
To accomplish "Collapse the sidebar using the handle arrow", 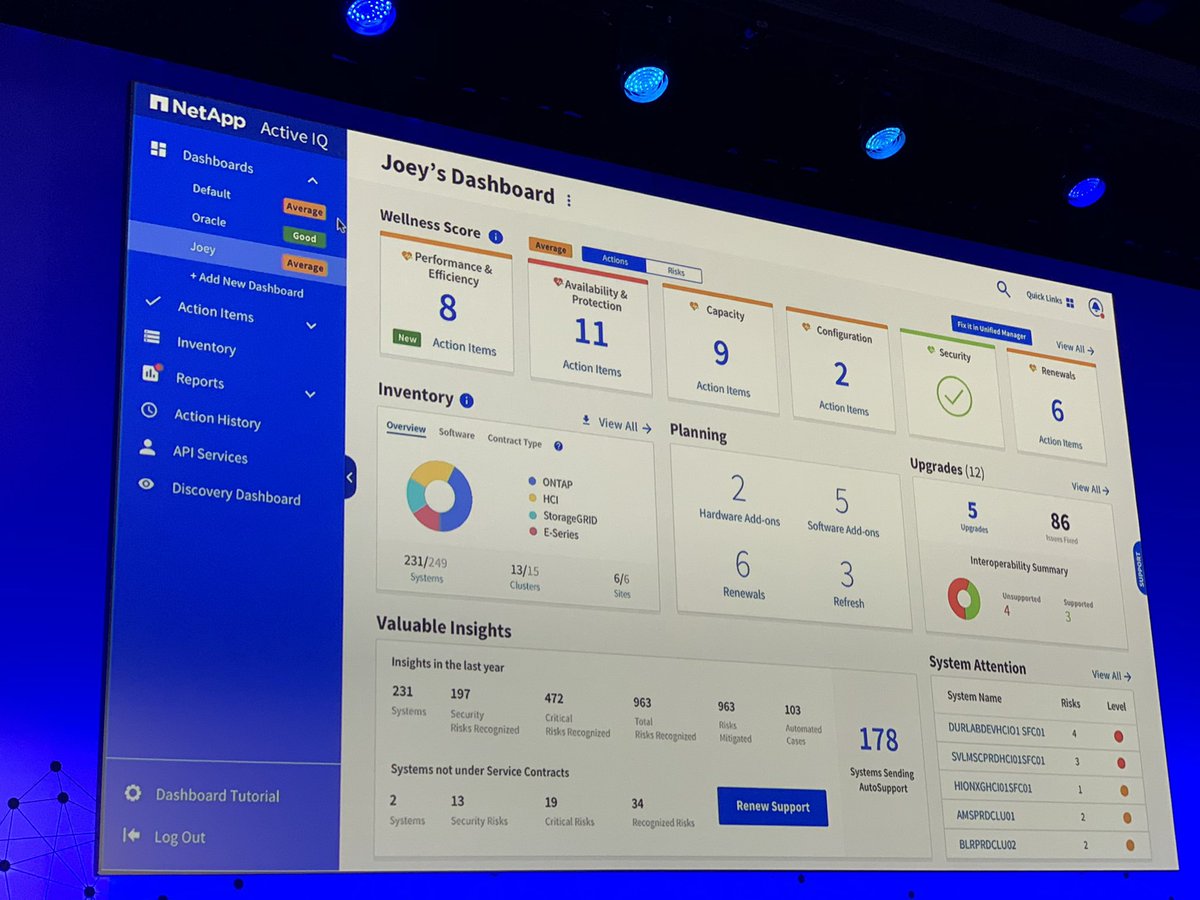I will (x=349, y=478).
